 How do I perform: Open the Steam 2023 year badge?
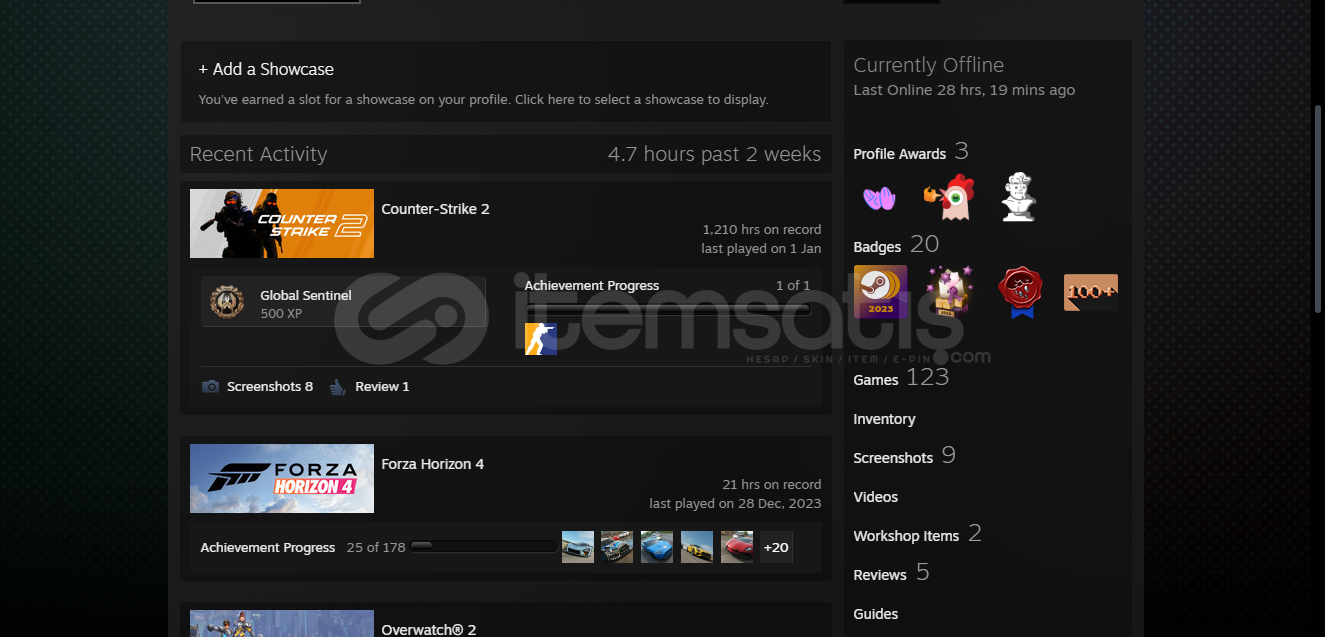(881, 292)
